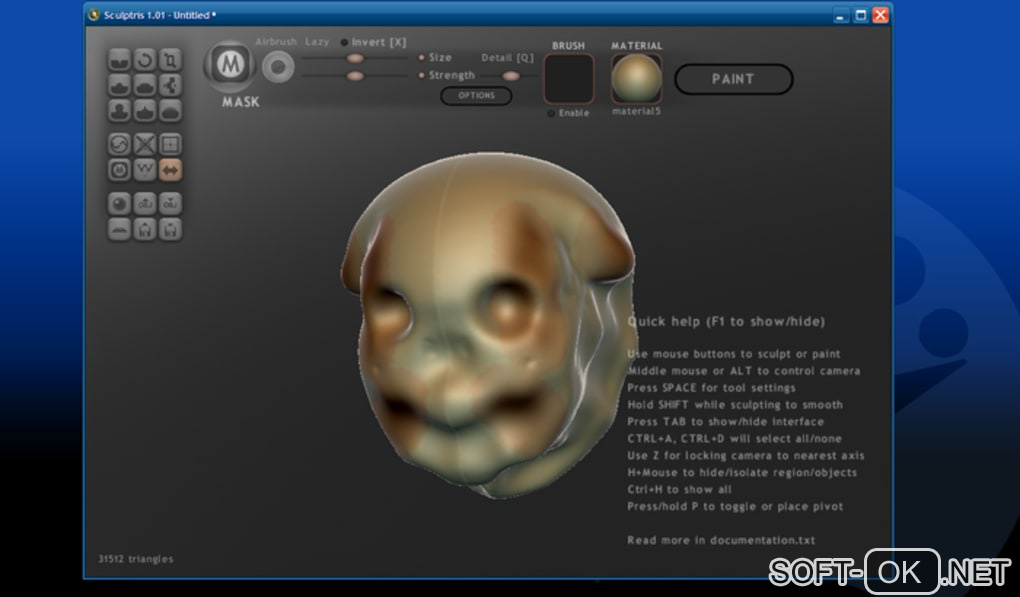Viewport: 1020px width, 597px height.
Task: Click the Save file icon
Action: [x=170, y=229]
